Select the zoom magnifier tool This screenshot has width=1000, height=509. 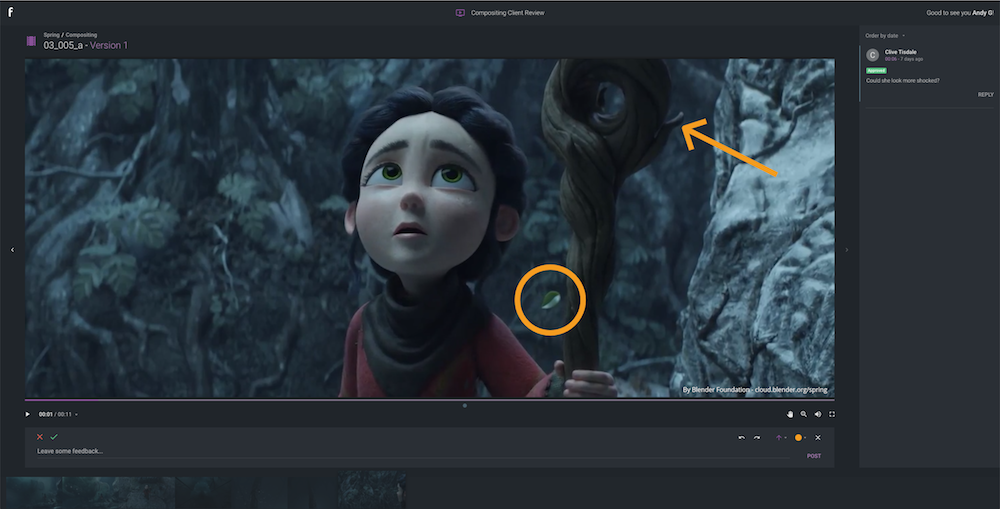[x=804, y=414]
